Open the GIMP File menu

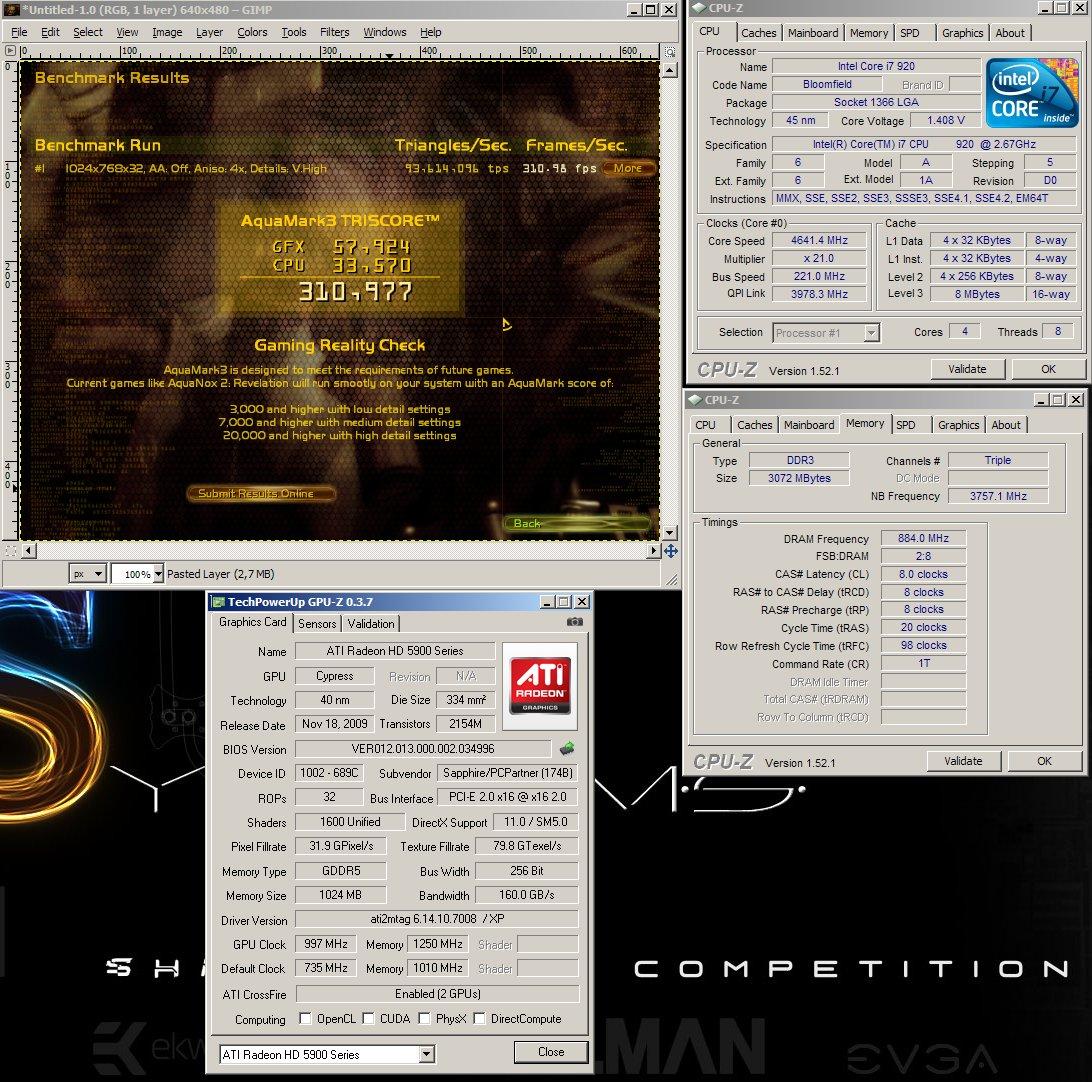click(20, 32)
